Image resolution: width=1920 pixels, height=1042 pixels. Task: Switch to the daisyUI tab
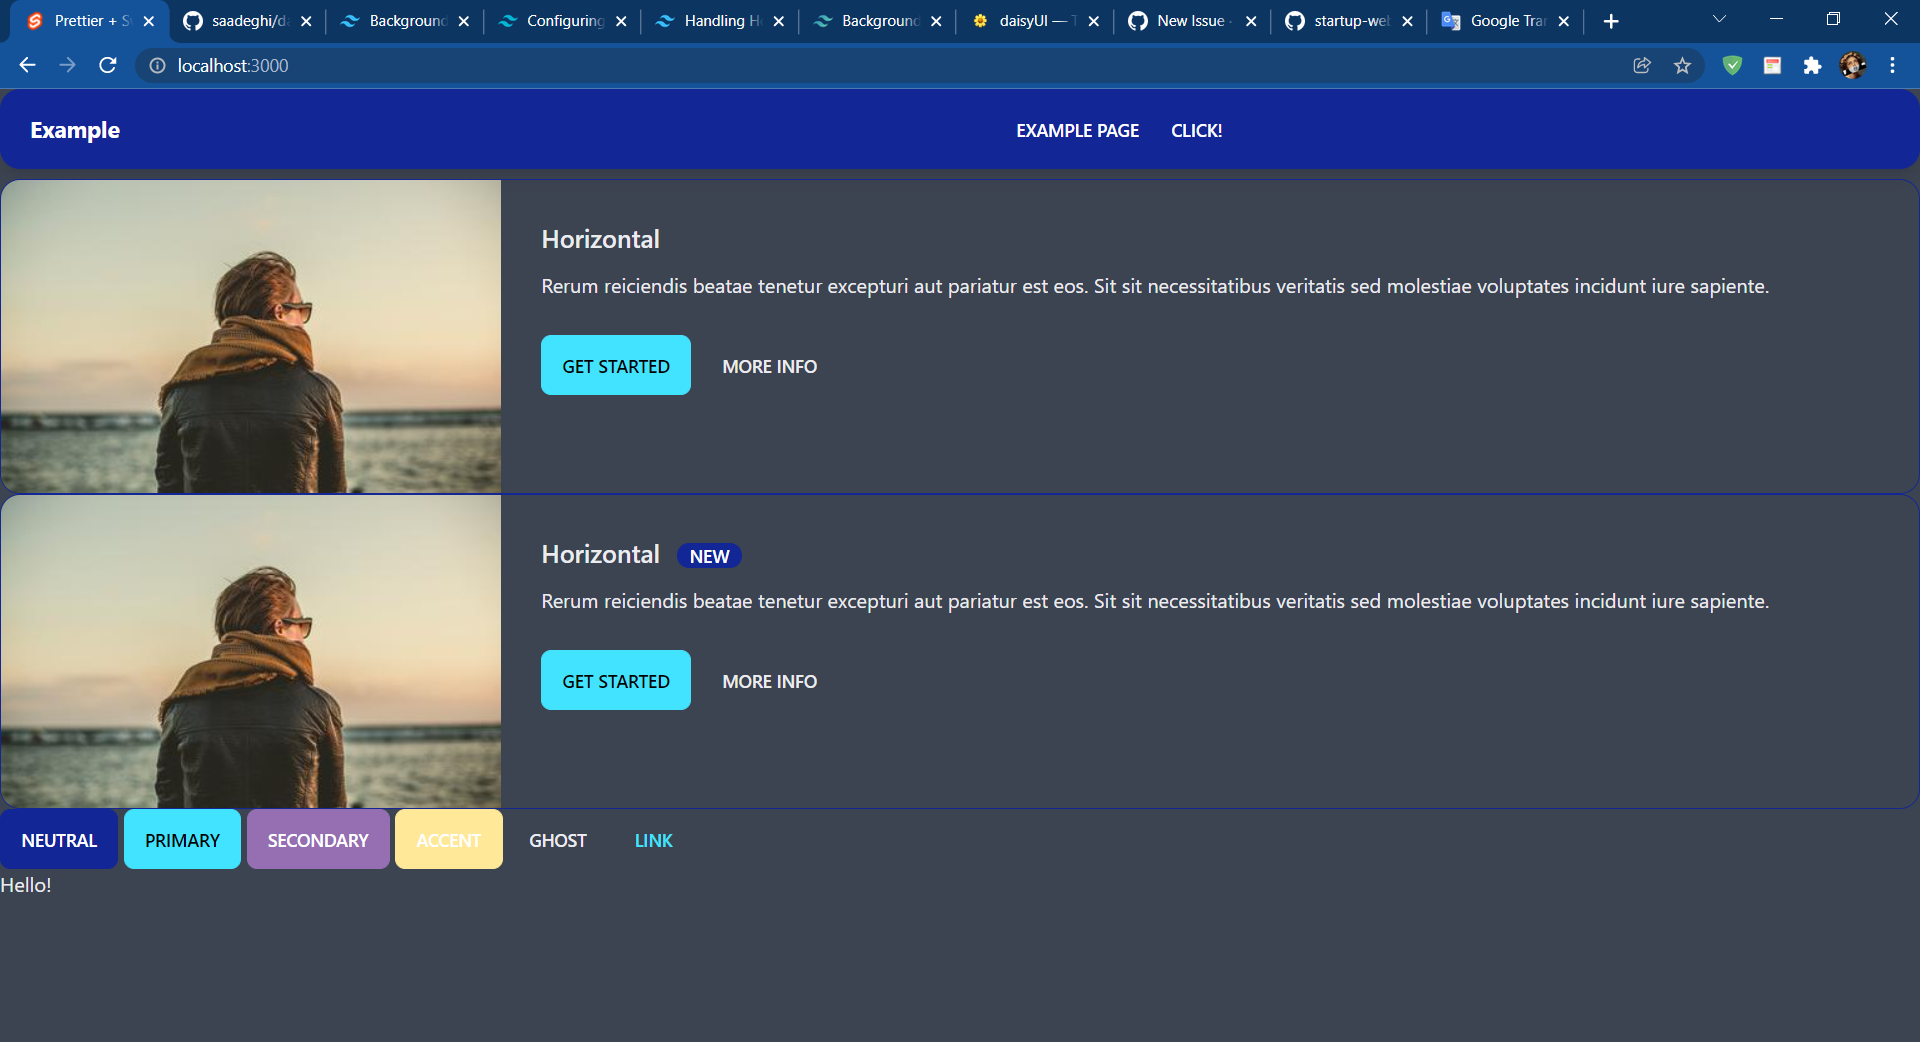tap(1027, 20)
